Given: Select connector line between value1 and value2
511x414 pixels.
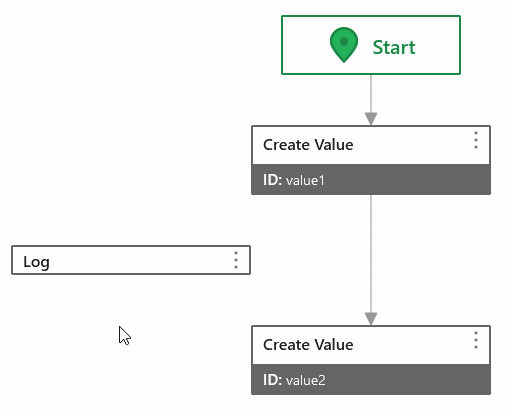Looking at the screenshot, I should [x=371, y=254].
